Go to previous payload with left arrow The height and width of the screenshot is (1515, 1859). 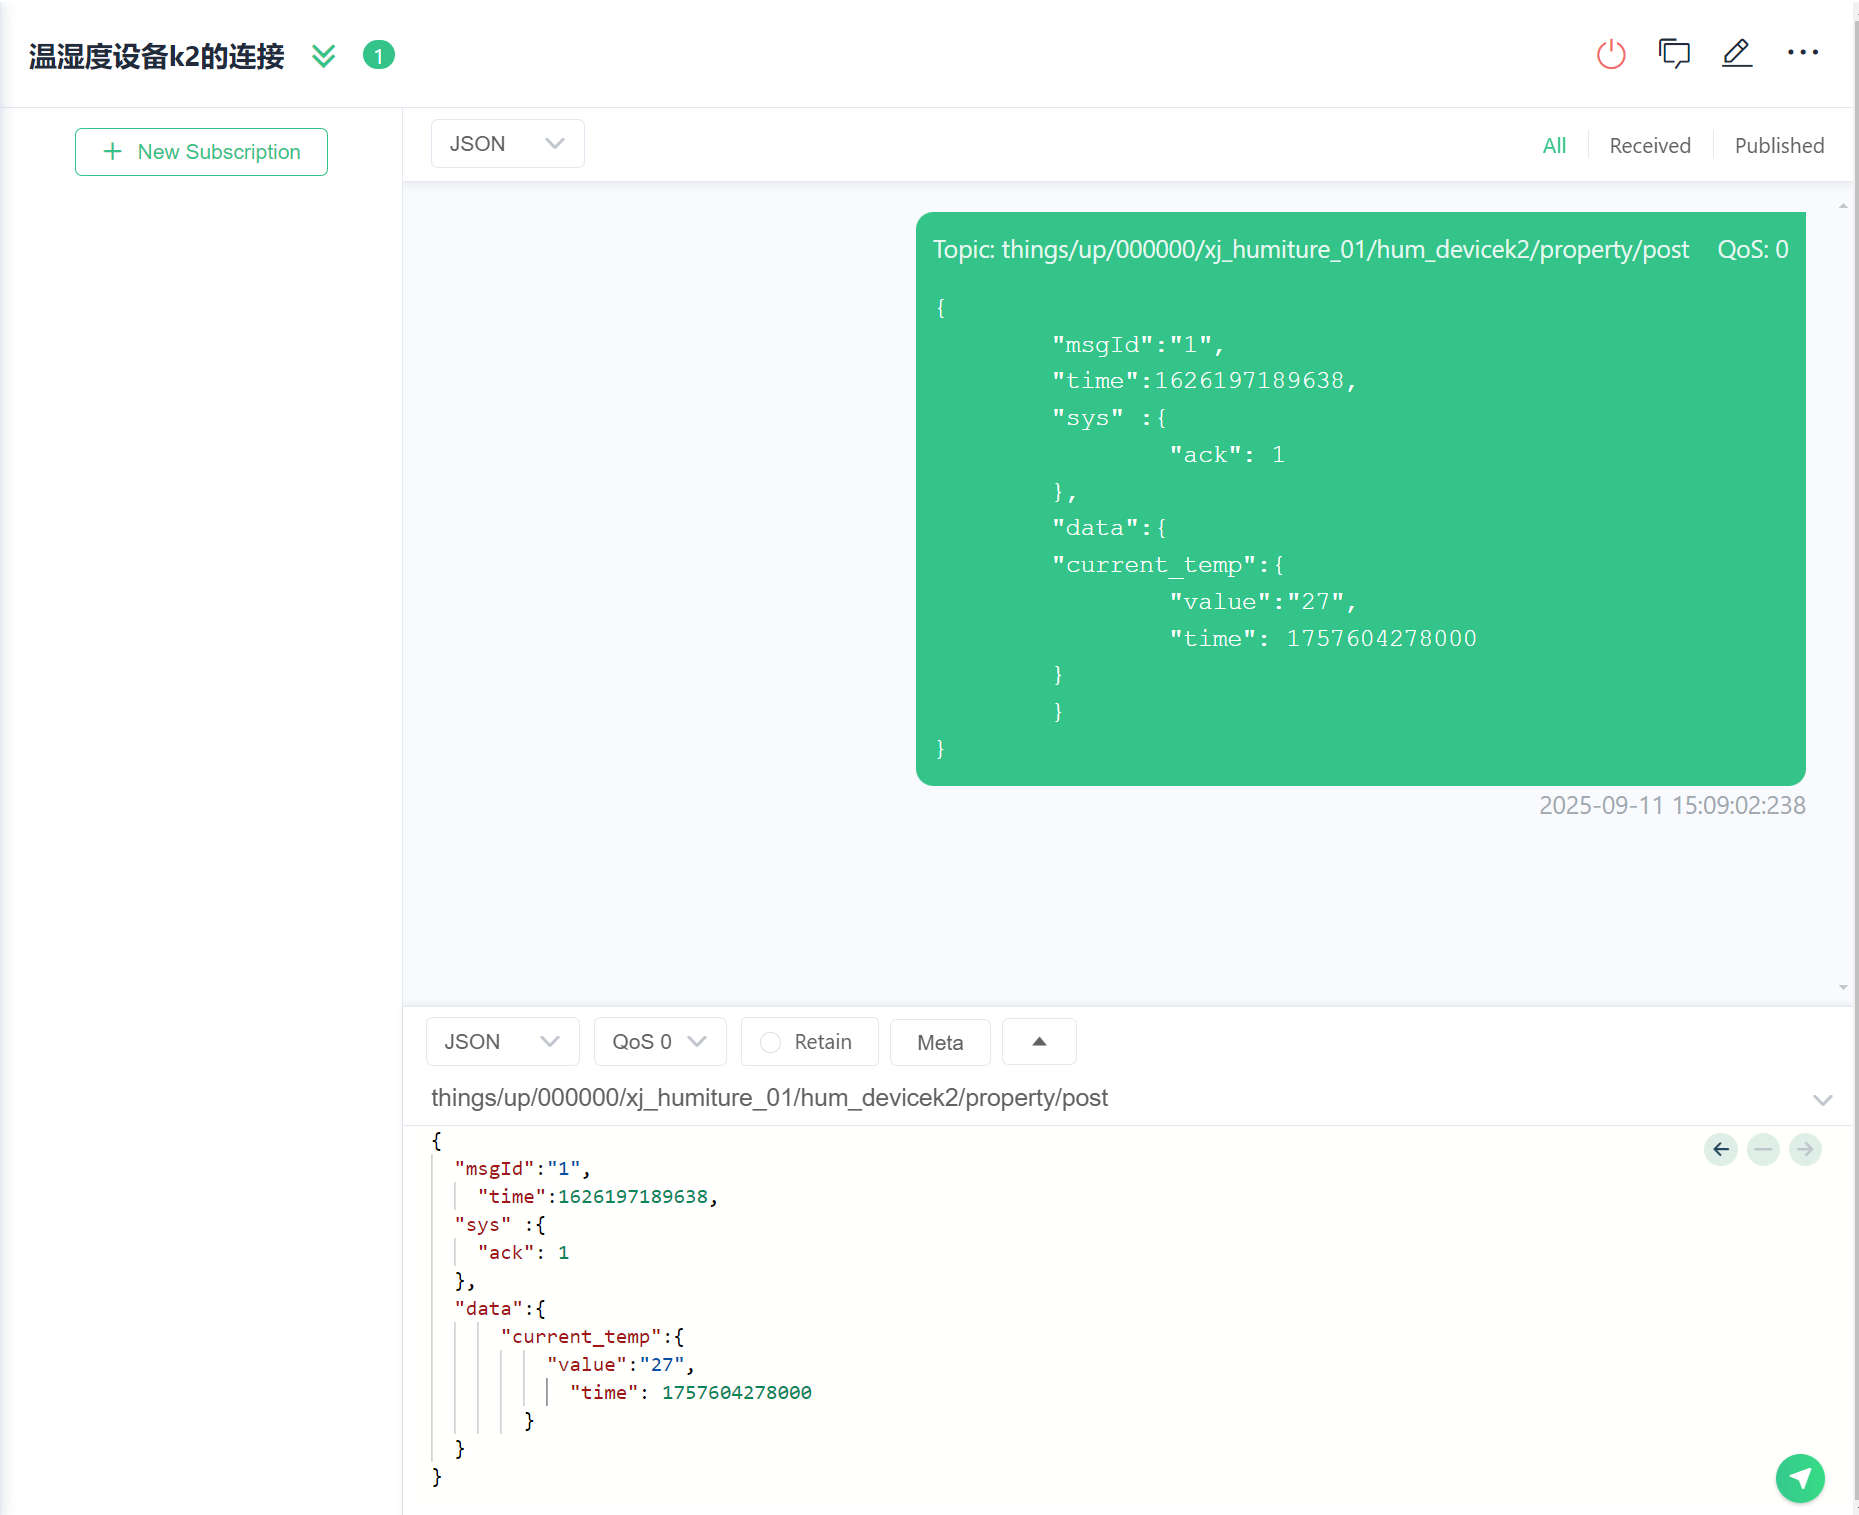click(1721, 1149)
